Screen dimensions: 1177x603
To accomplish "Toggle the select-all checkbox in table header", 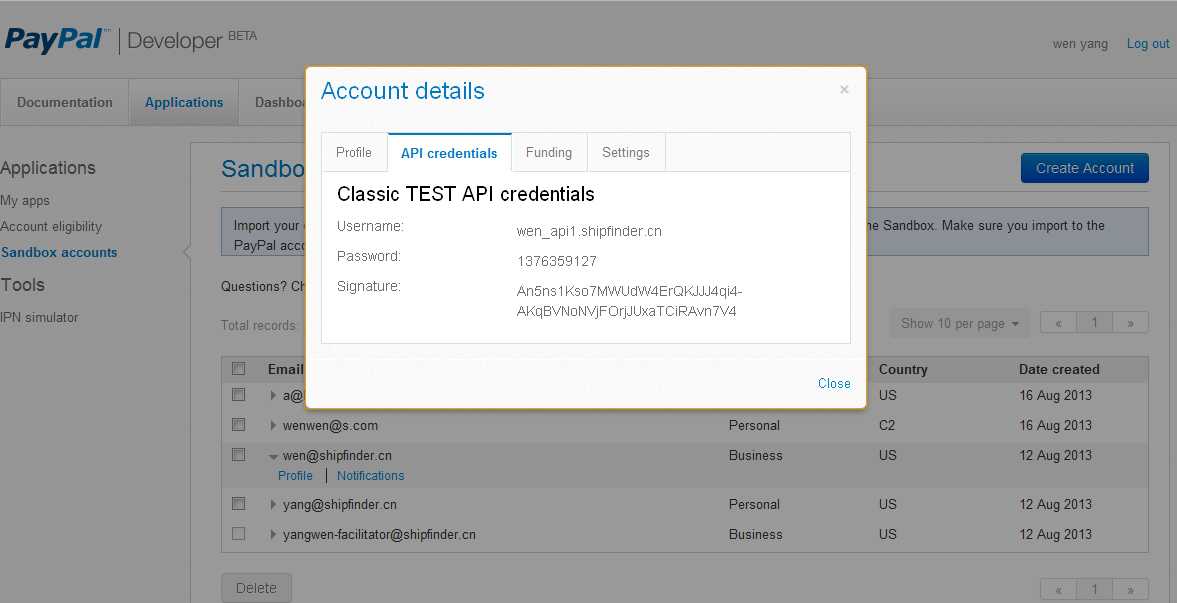I will click(x=238, y=369).
